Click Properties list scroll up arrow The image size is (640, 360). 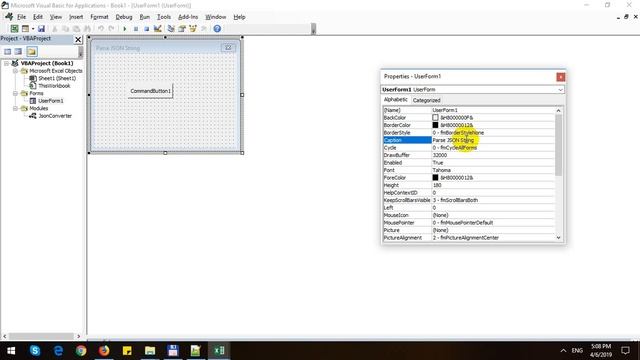point(558,111)
